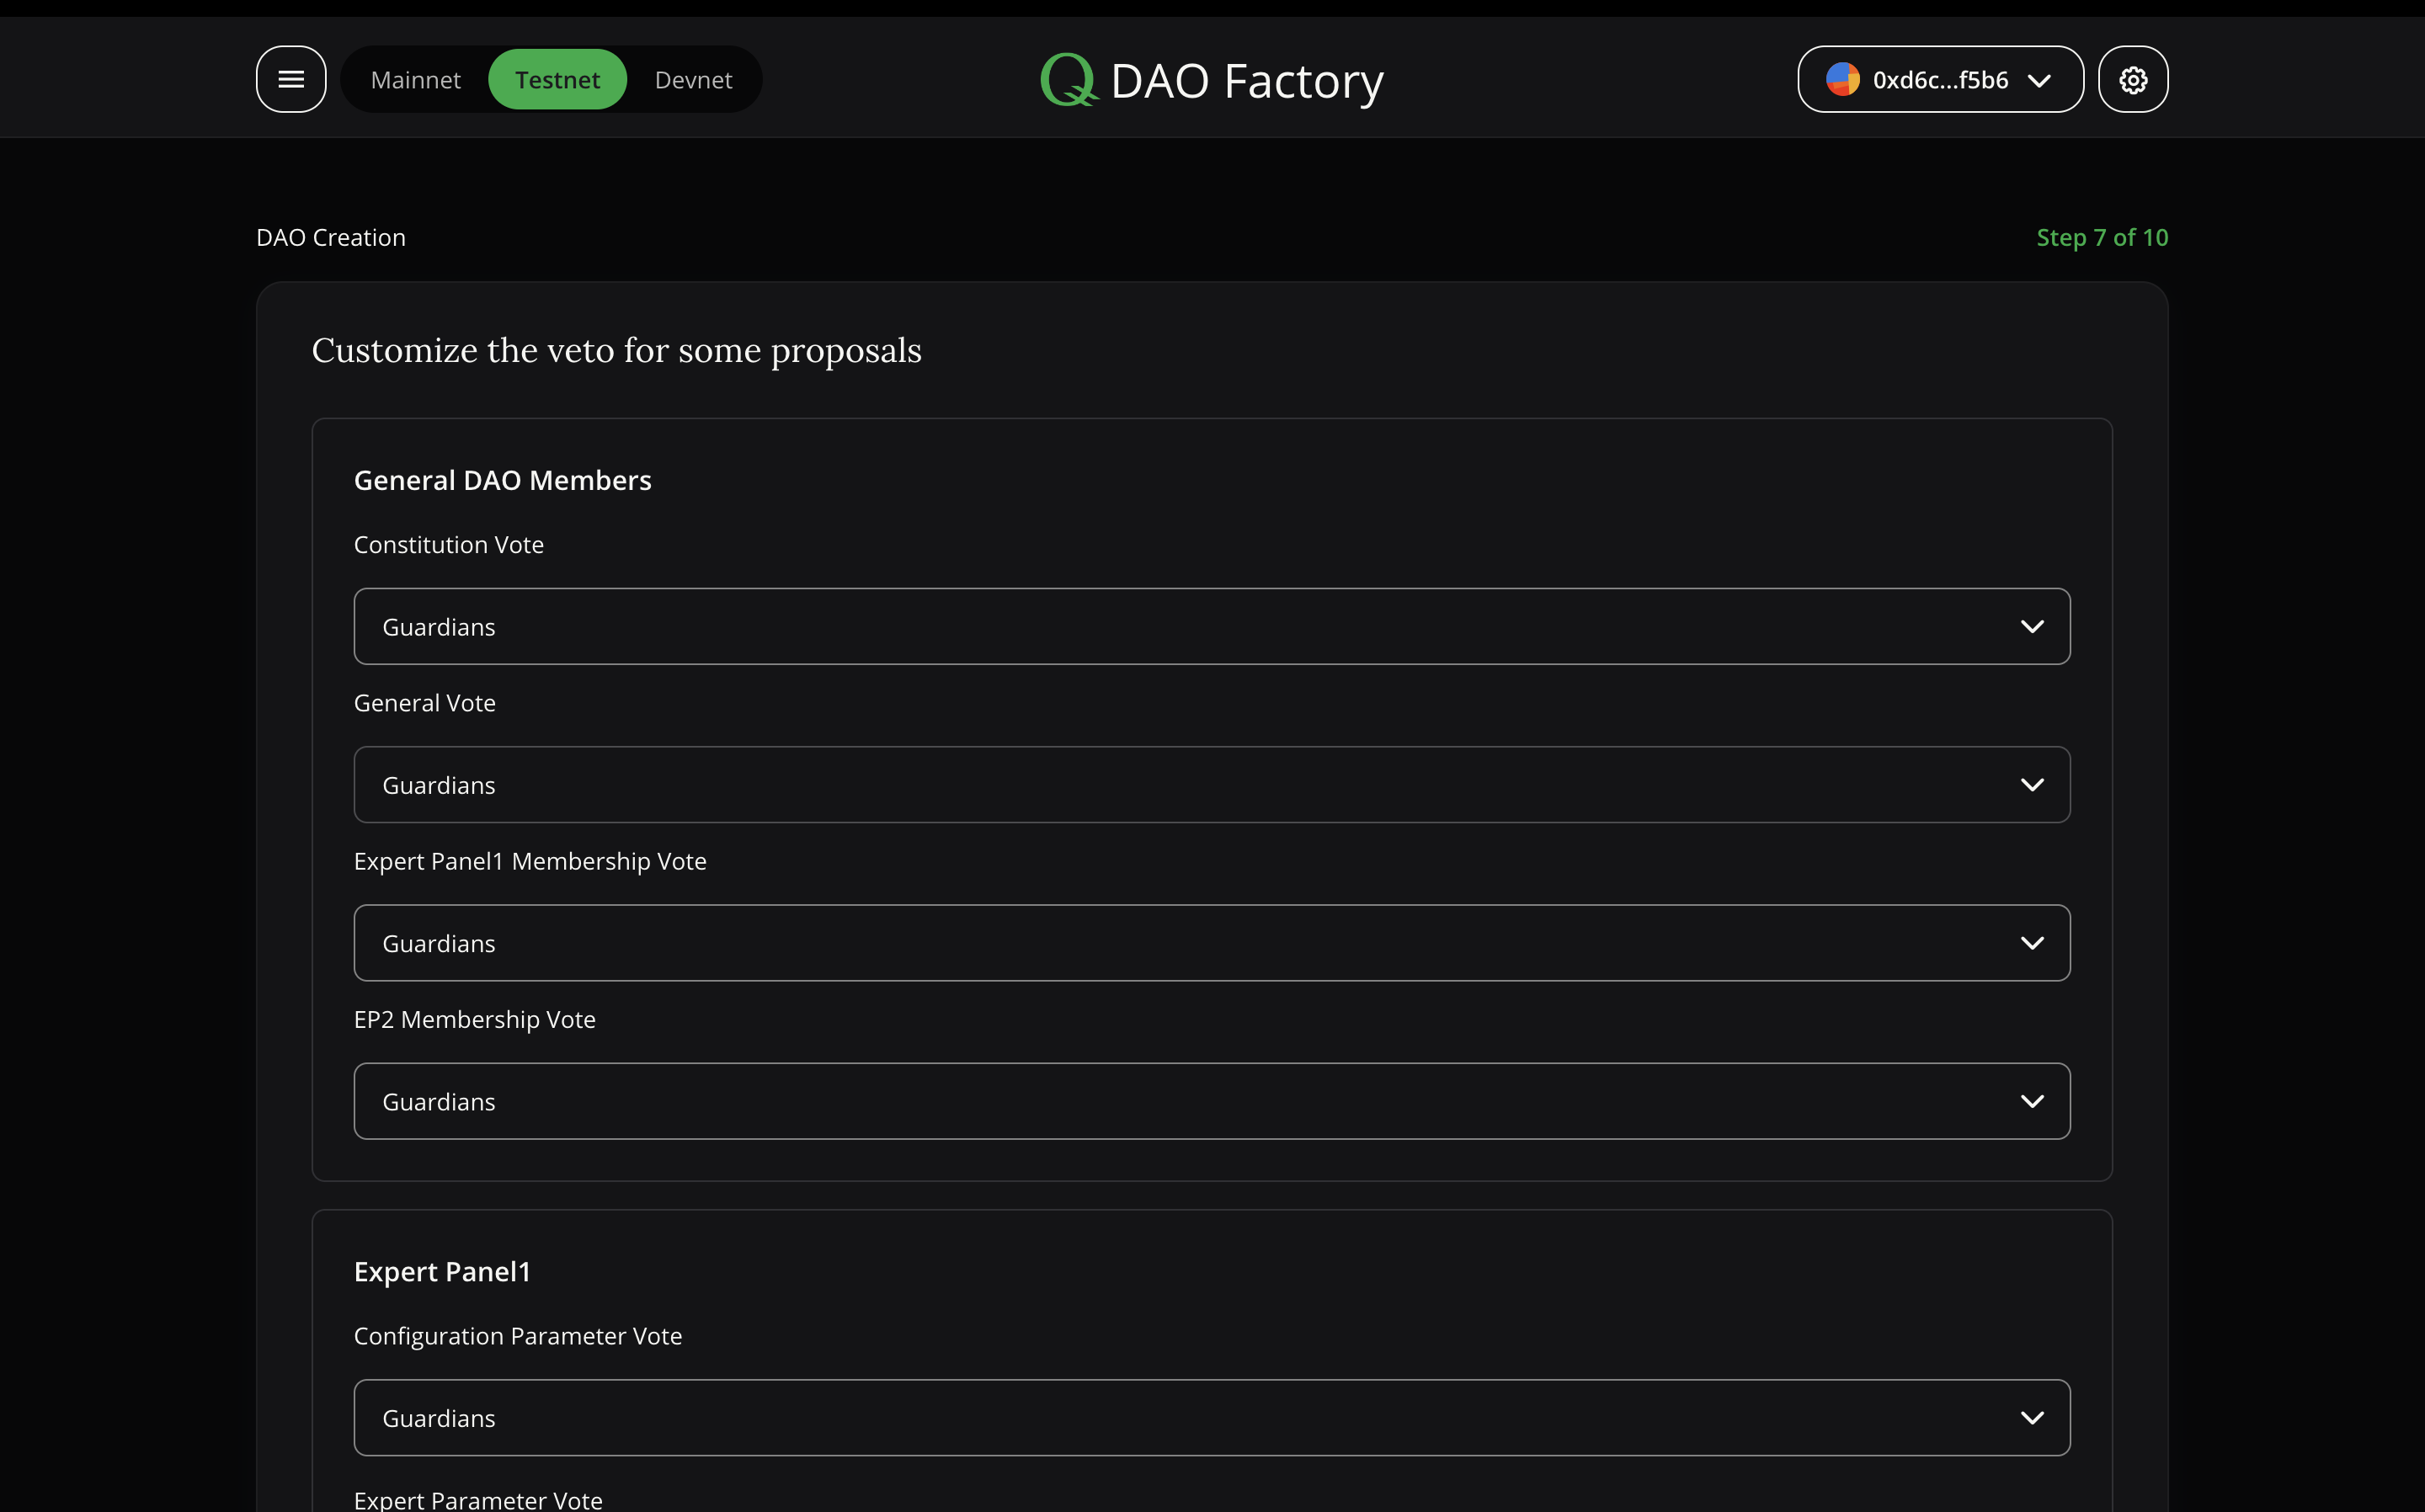Click the wallet address 0xd6c...f5b6 icon

click(x=1841, y=77)
